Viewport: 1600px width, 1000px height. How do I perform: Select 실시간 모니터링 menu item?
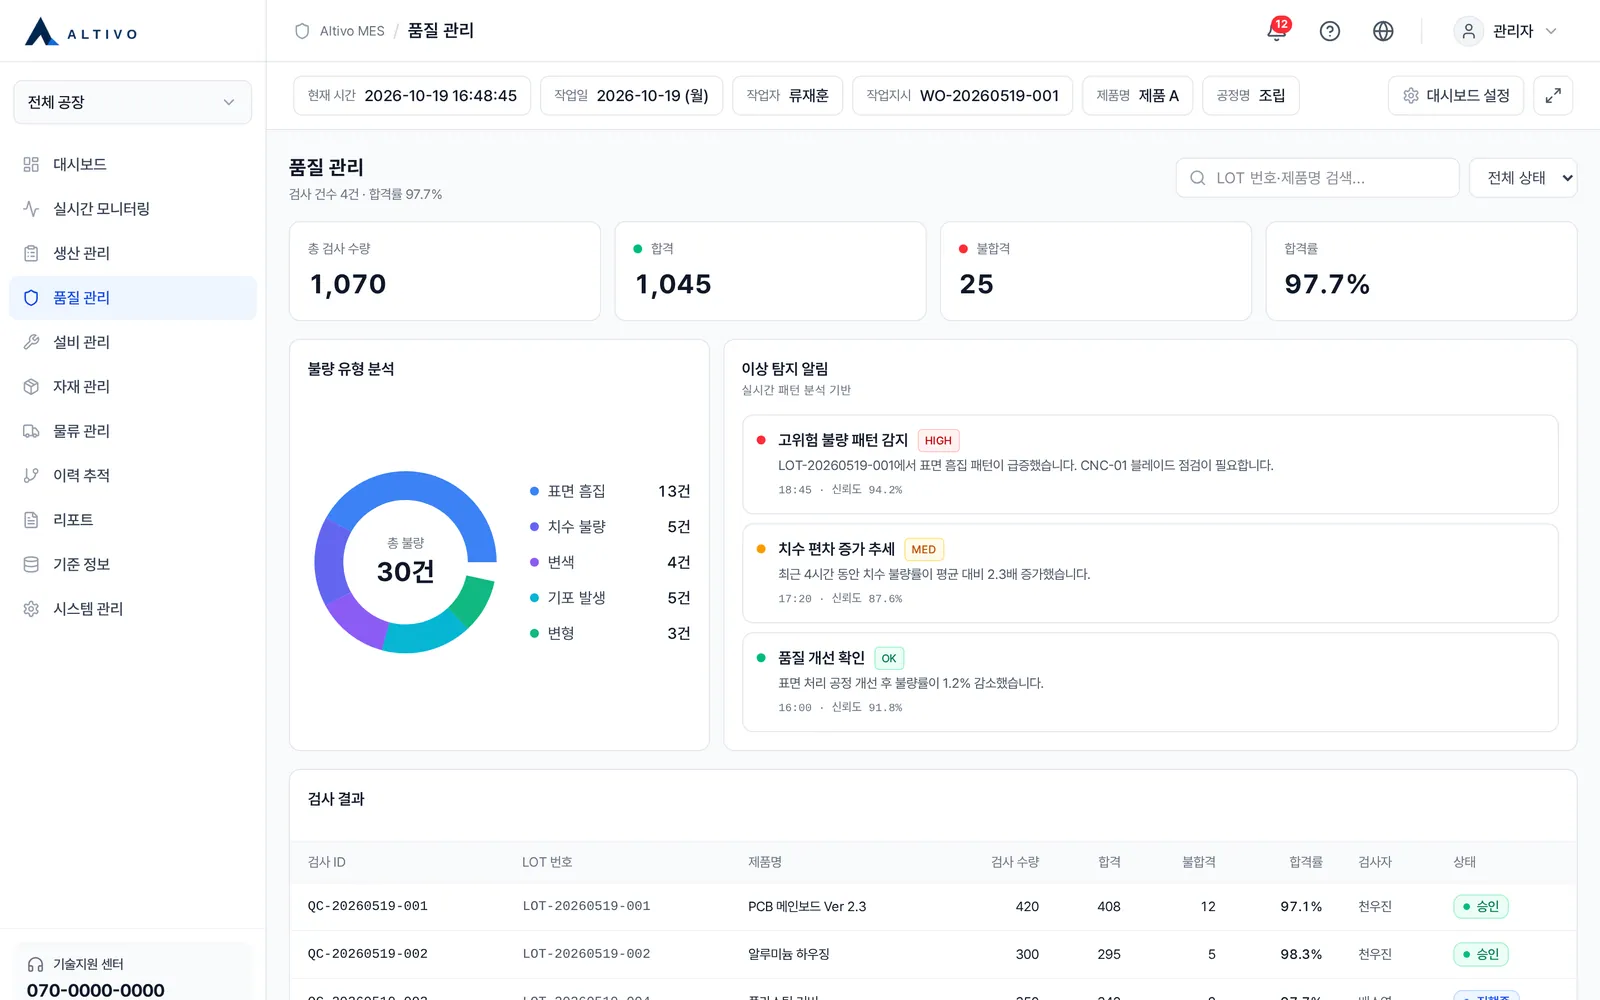133,209
